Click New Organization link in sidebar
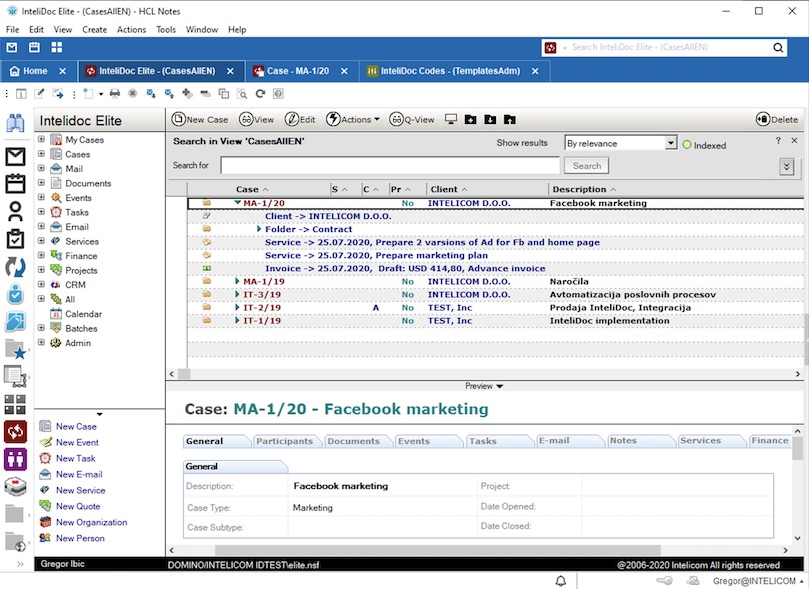Viewport: 809px width, 589px height. [91, 522]
